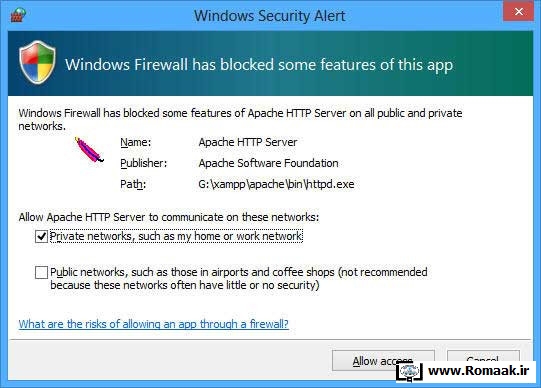This screenshot has width=541, height=388.
Task: Click the Cancel button
Action: [x=483, y=357]
